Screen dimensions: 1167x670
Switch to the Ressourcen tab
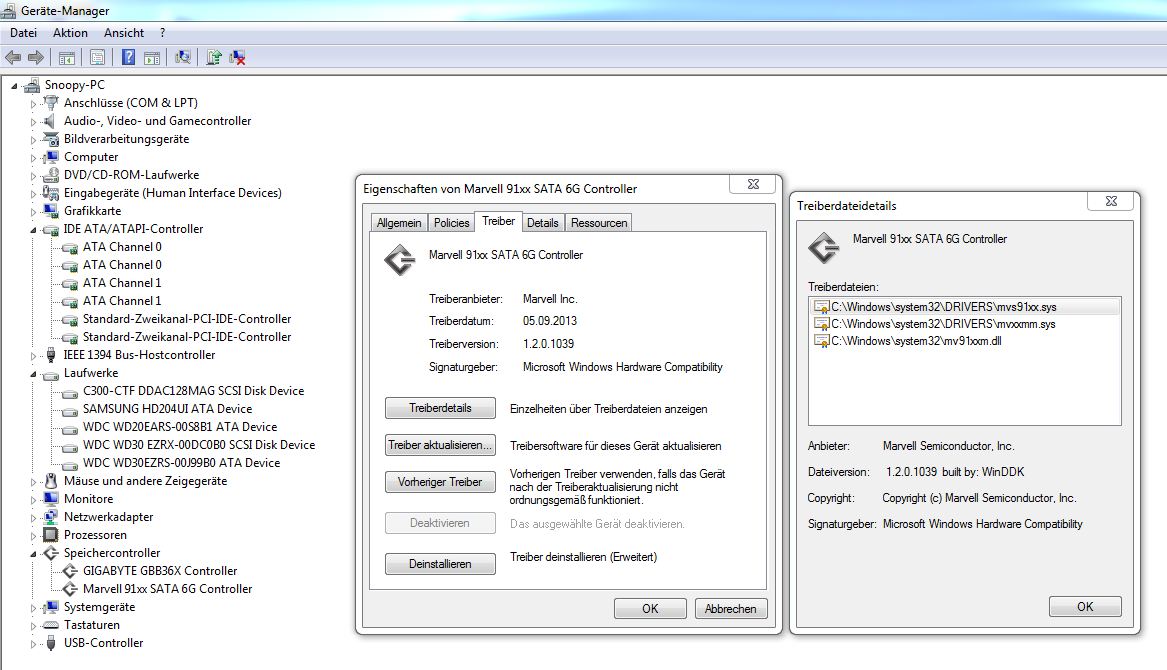[599, 223]
